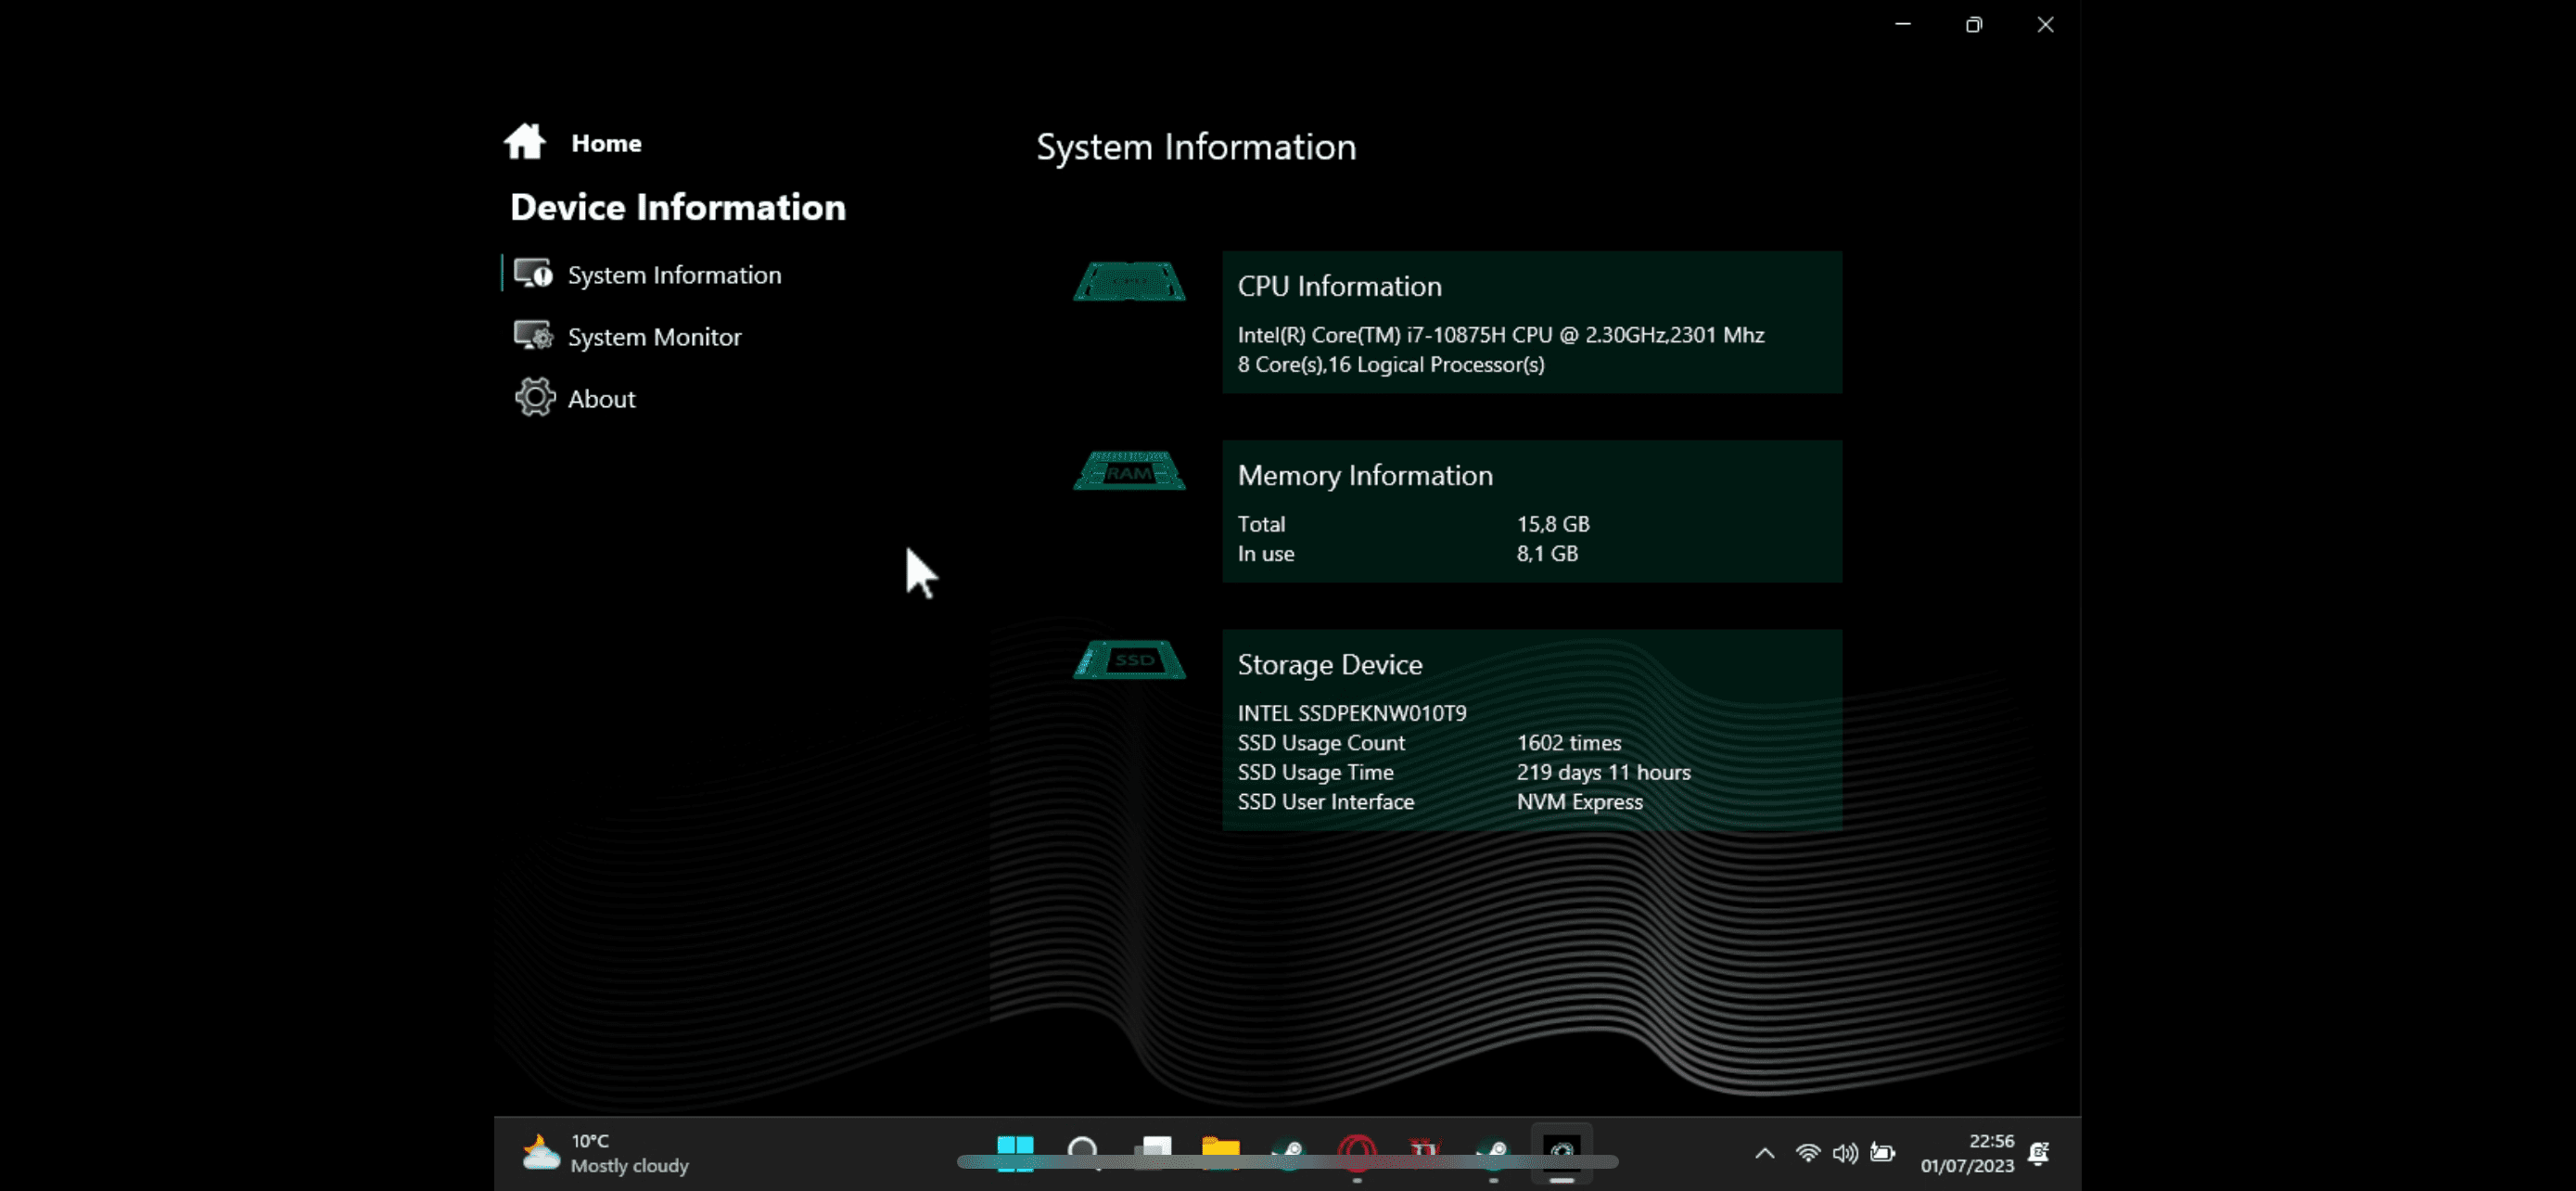The image size is (2576, 1191).
Task: Open Wi-Fi network settings in the tray
Action: coord(1807,1153)
